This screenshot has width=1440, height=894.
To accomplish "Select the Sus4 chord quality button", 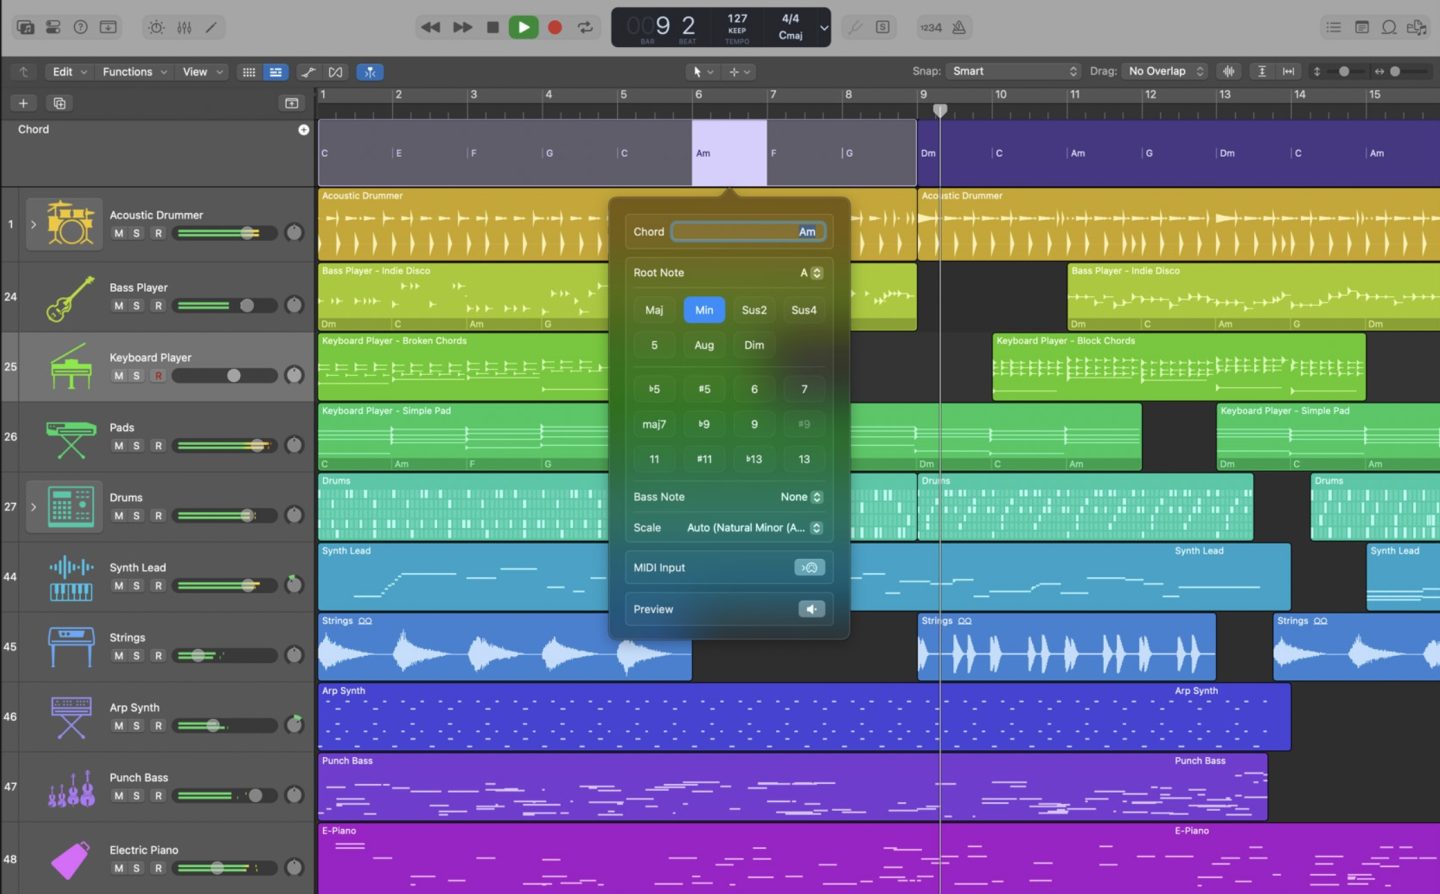I will (804, 310).
